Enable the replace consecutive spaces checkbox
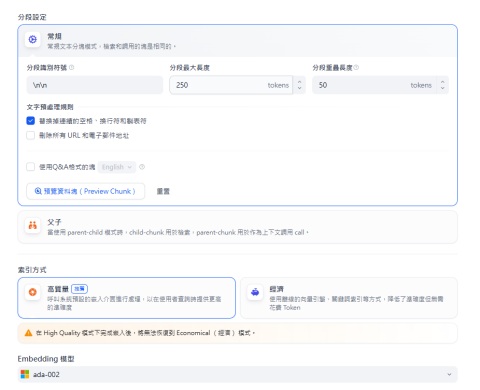Viewport: 480px width, 390px height. click(31, 121)
